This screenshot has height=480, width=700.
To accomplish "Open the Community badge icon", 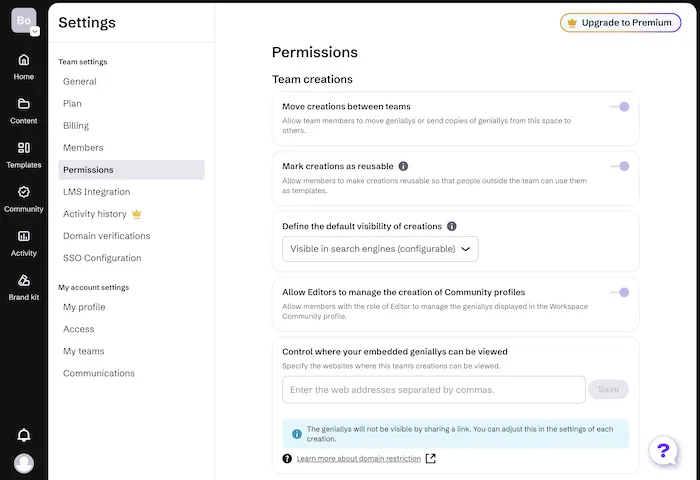I will tap(24, 192).
